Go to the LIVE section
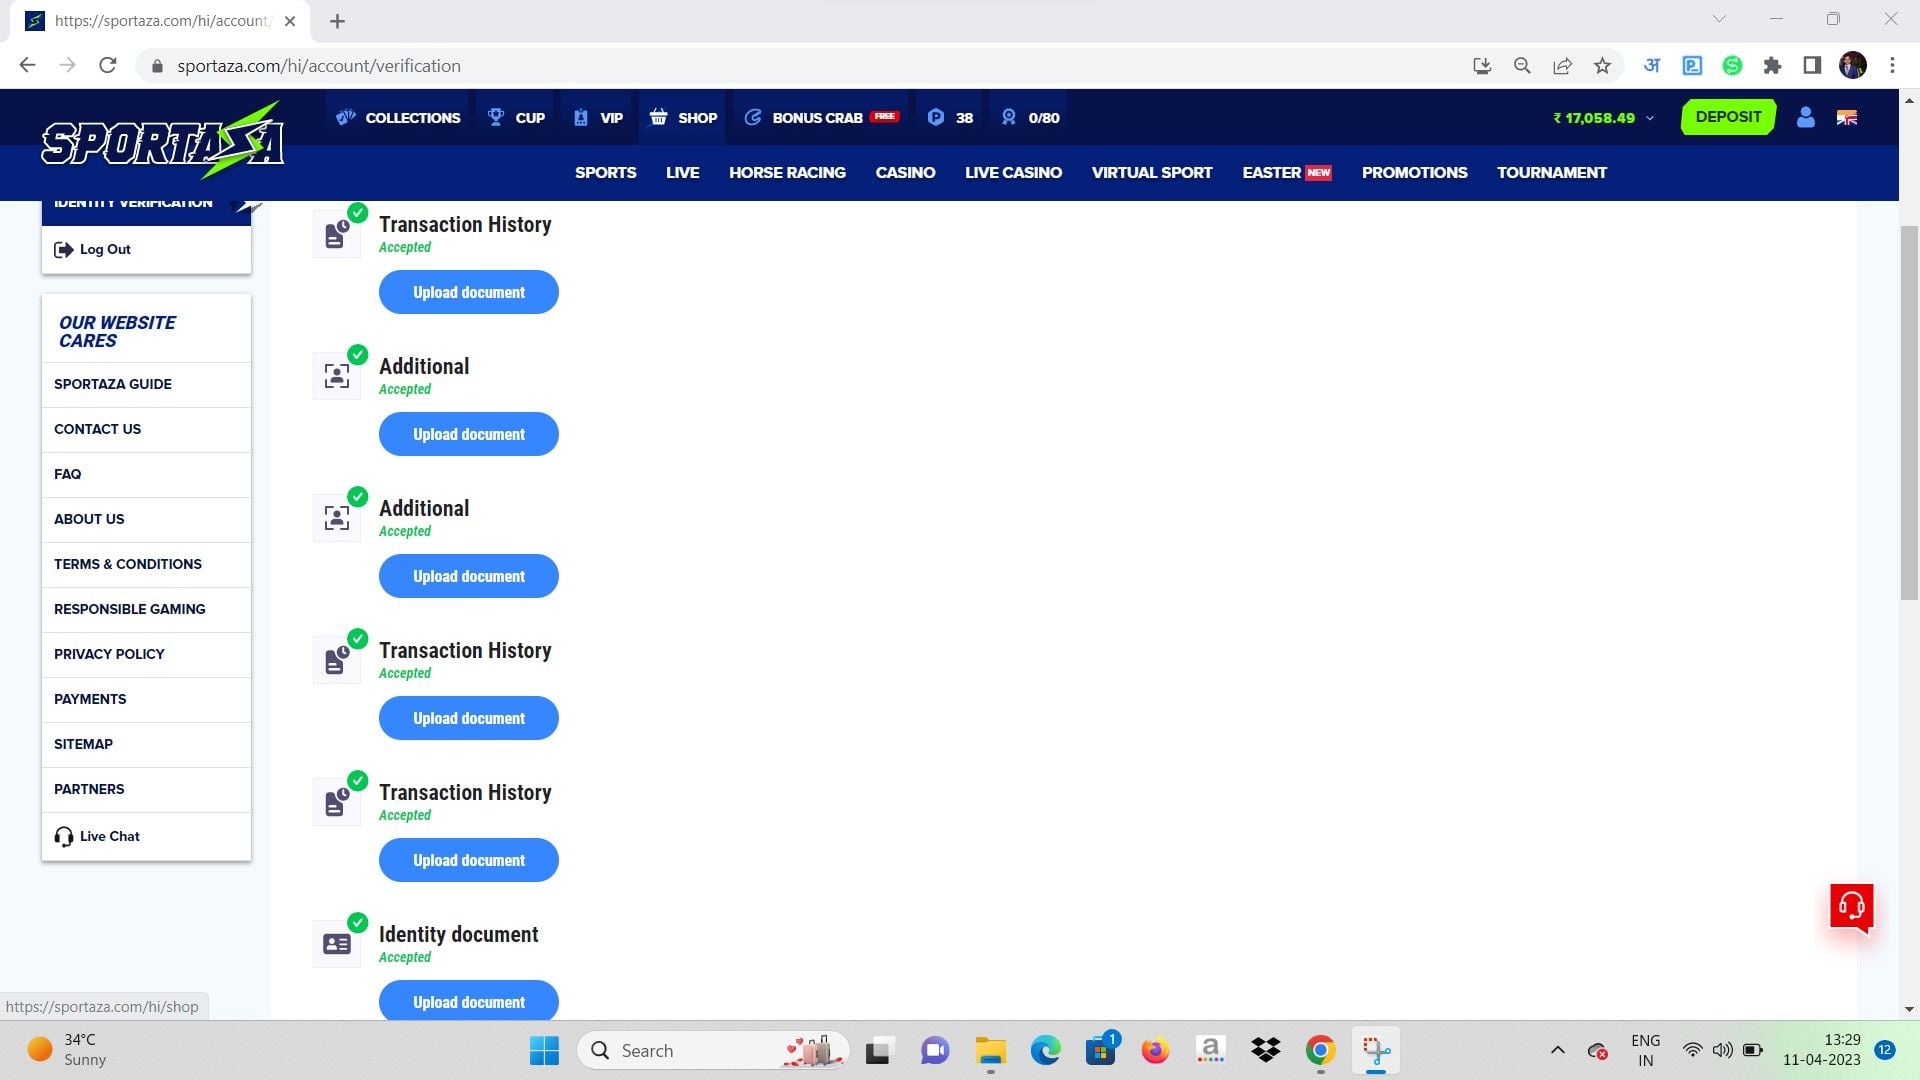The width and height of the screenshot is (1920, 1080). pos(682,172)
